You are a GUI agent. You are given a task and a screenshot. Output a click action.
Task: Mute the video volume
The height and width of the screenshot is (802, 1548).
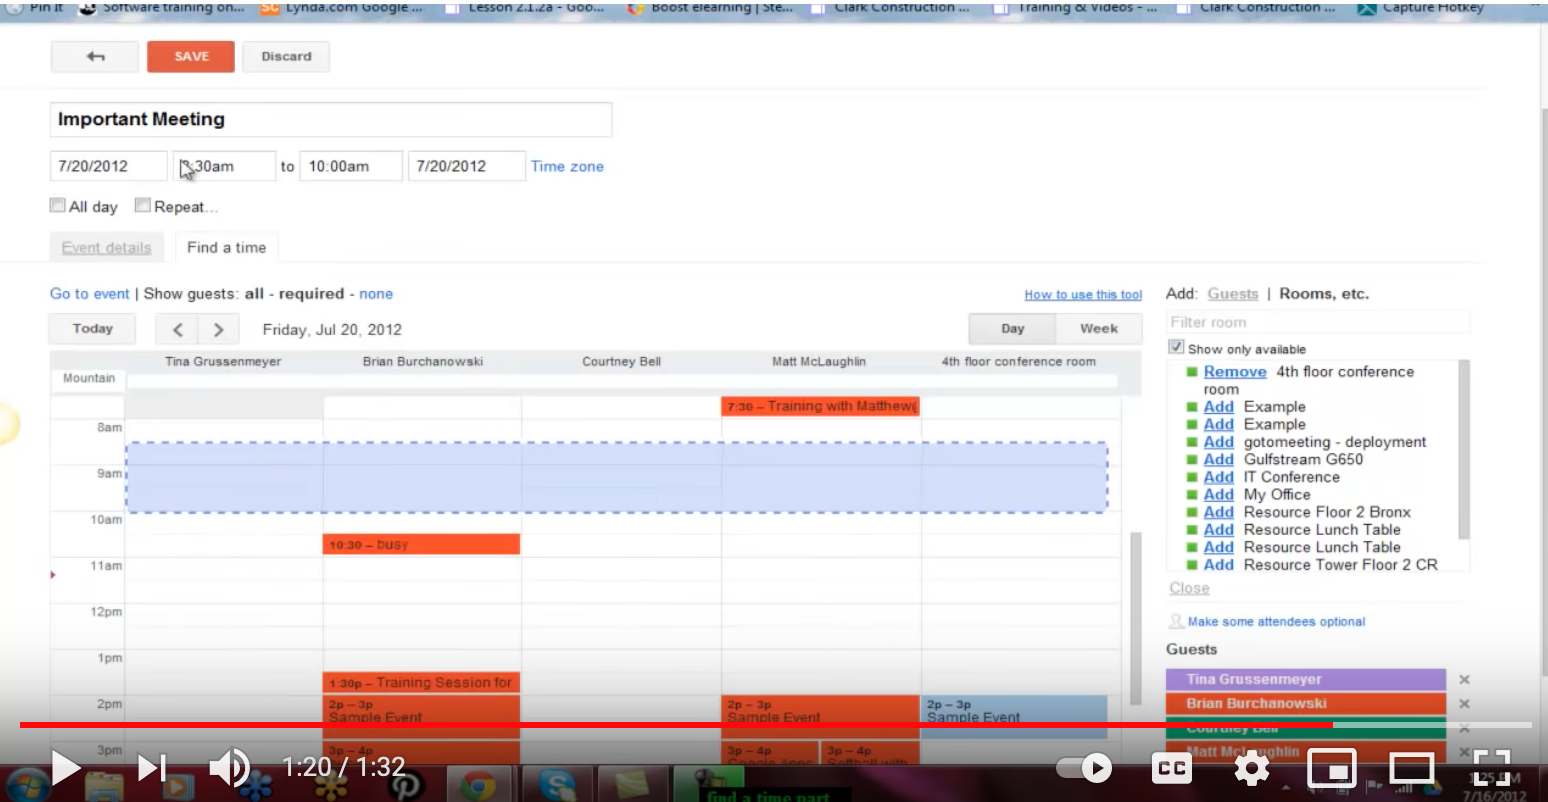pos(229,768)
